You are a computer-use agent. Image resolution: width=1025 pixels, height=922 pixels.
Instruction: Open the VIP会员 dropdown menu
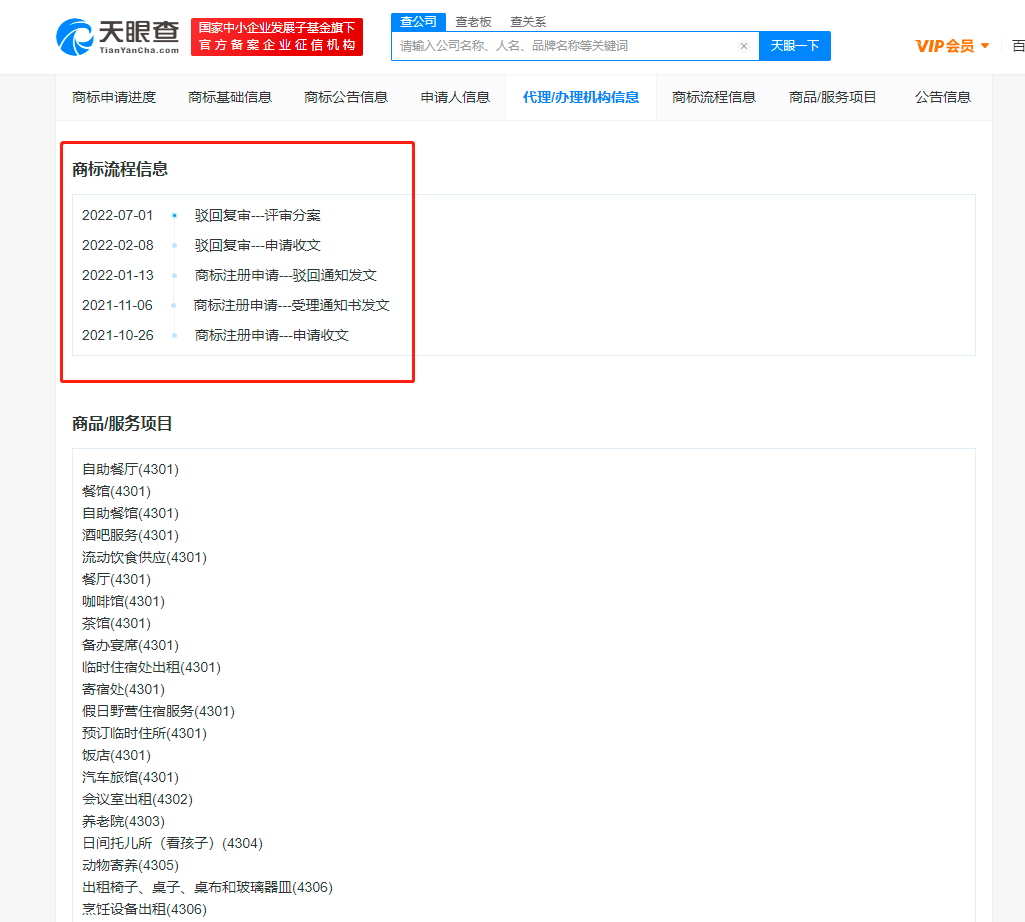(952, 46)
